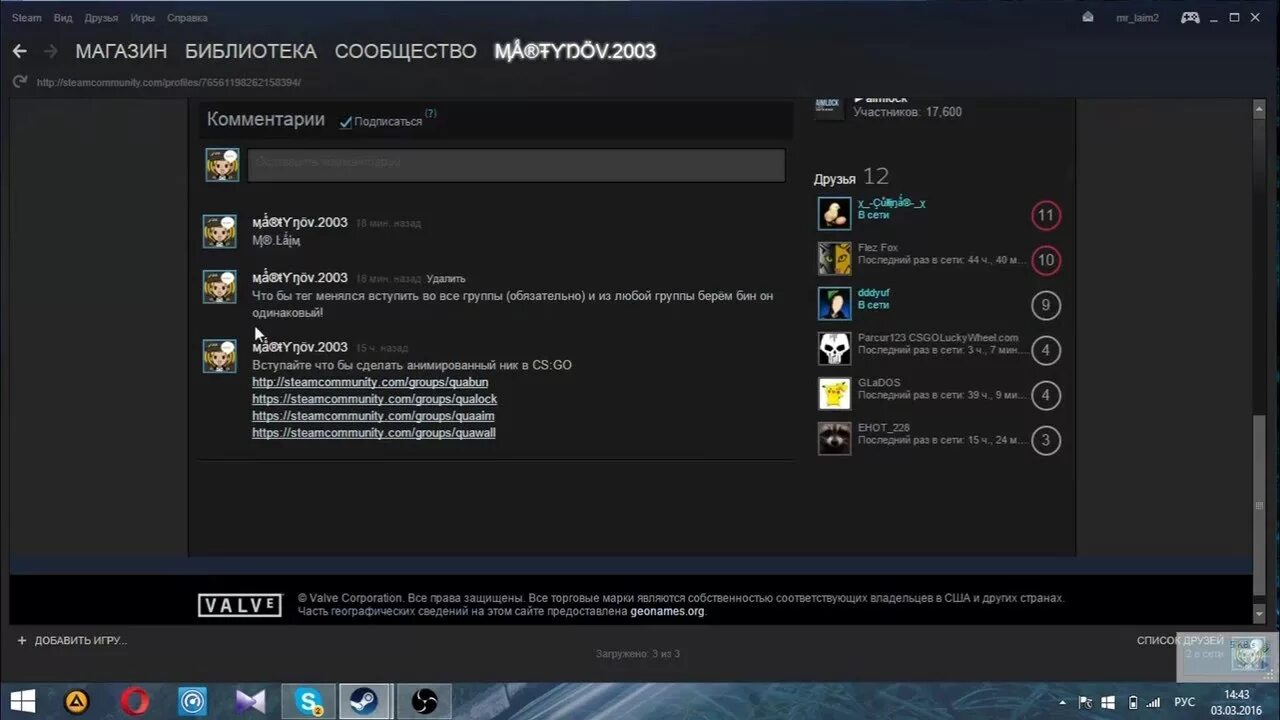Image resolution: width=1280 pixels, height=720 pixels.
Task: Open the Windows Start menu
Action: (x=22, y=700)
